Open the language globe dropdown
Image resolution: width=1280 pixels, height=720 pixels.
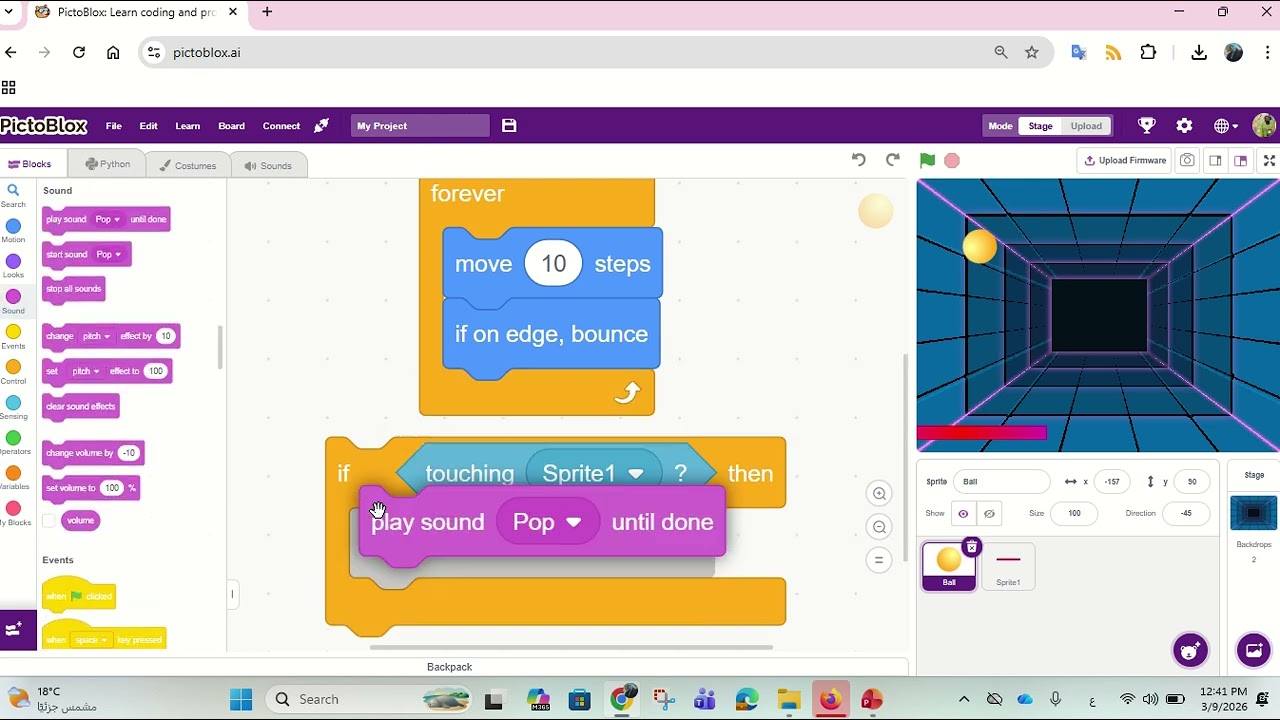(1226, 126)
